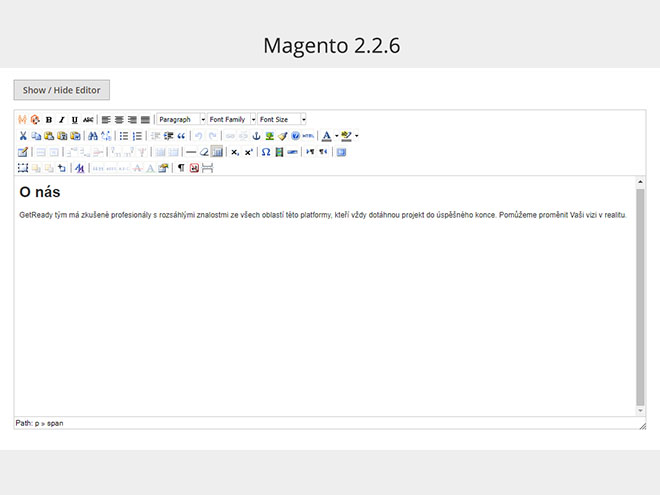The height and width of the screenshot is (495, 660).
Task: Toggle absolute positioning of layer
Action: click(62, 168)
